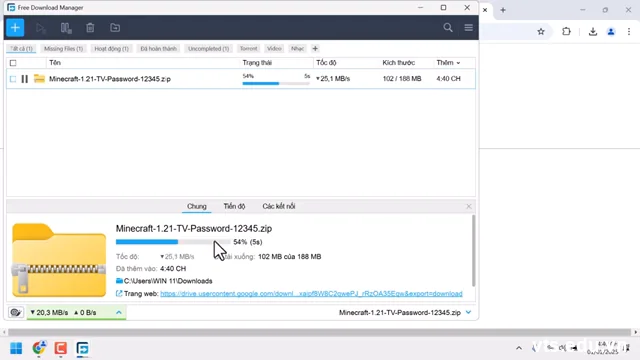Switch to the Tiến độ tab
The height and width of the screenshot is (360, 640).
[x=234, y=207]
